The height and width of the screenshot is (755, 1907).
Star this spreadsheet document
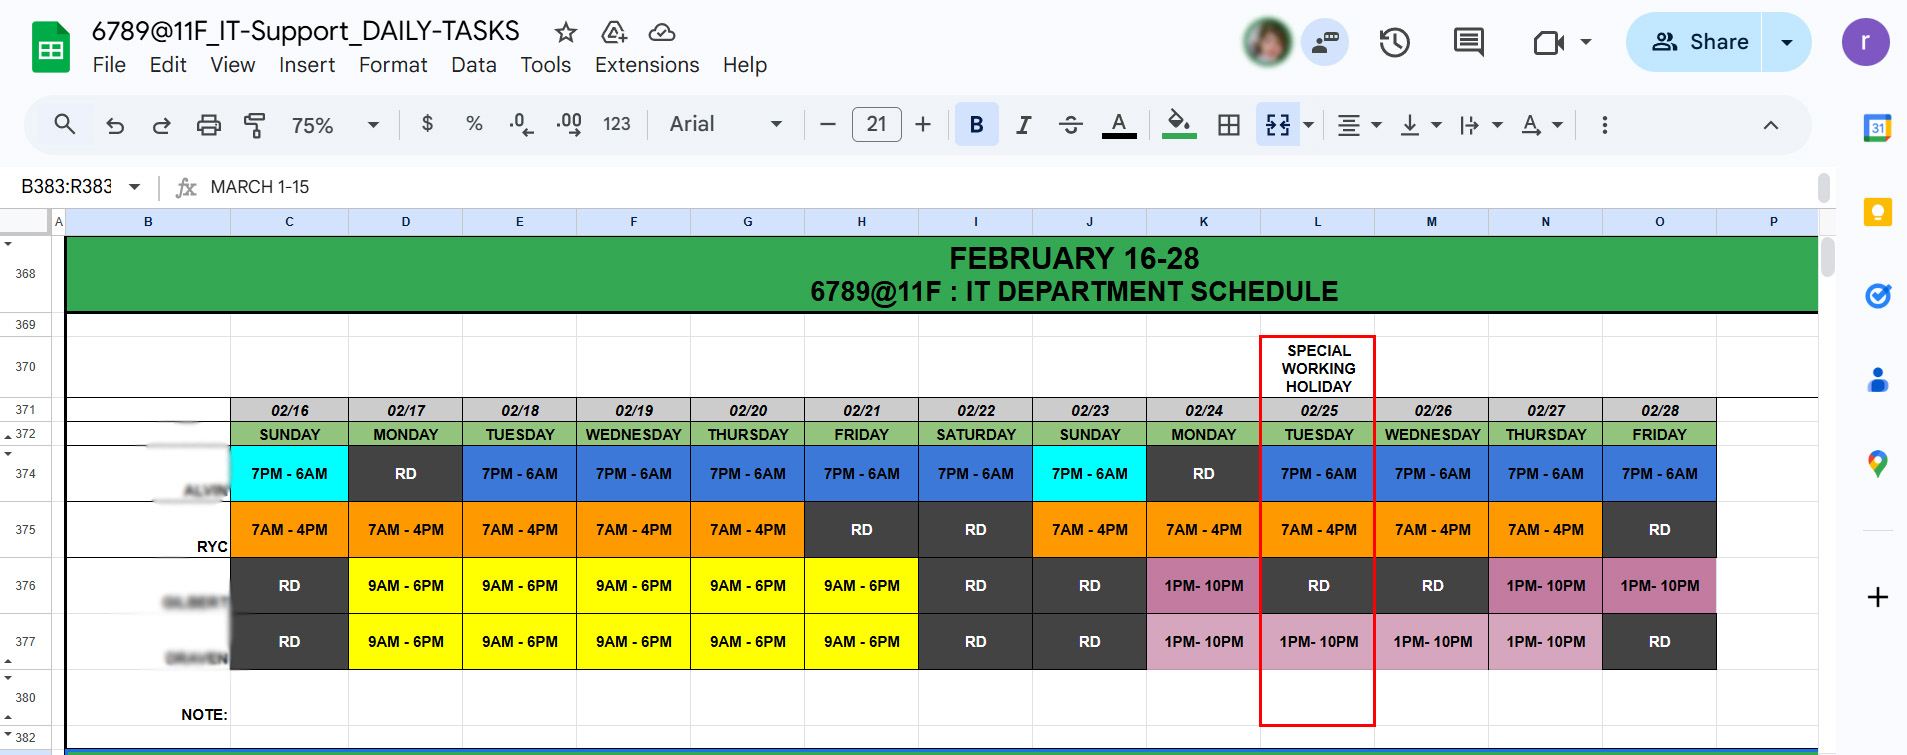pyautogui.click(x=566, y=32)
